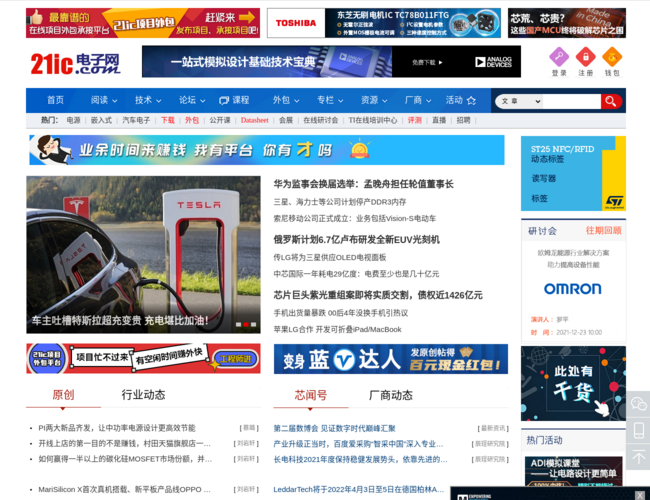Switch to the 芯闻号 tab
This screenshot has height=500, width=650.
(x=310, y=395)
